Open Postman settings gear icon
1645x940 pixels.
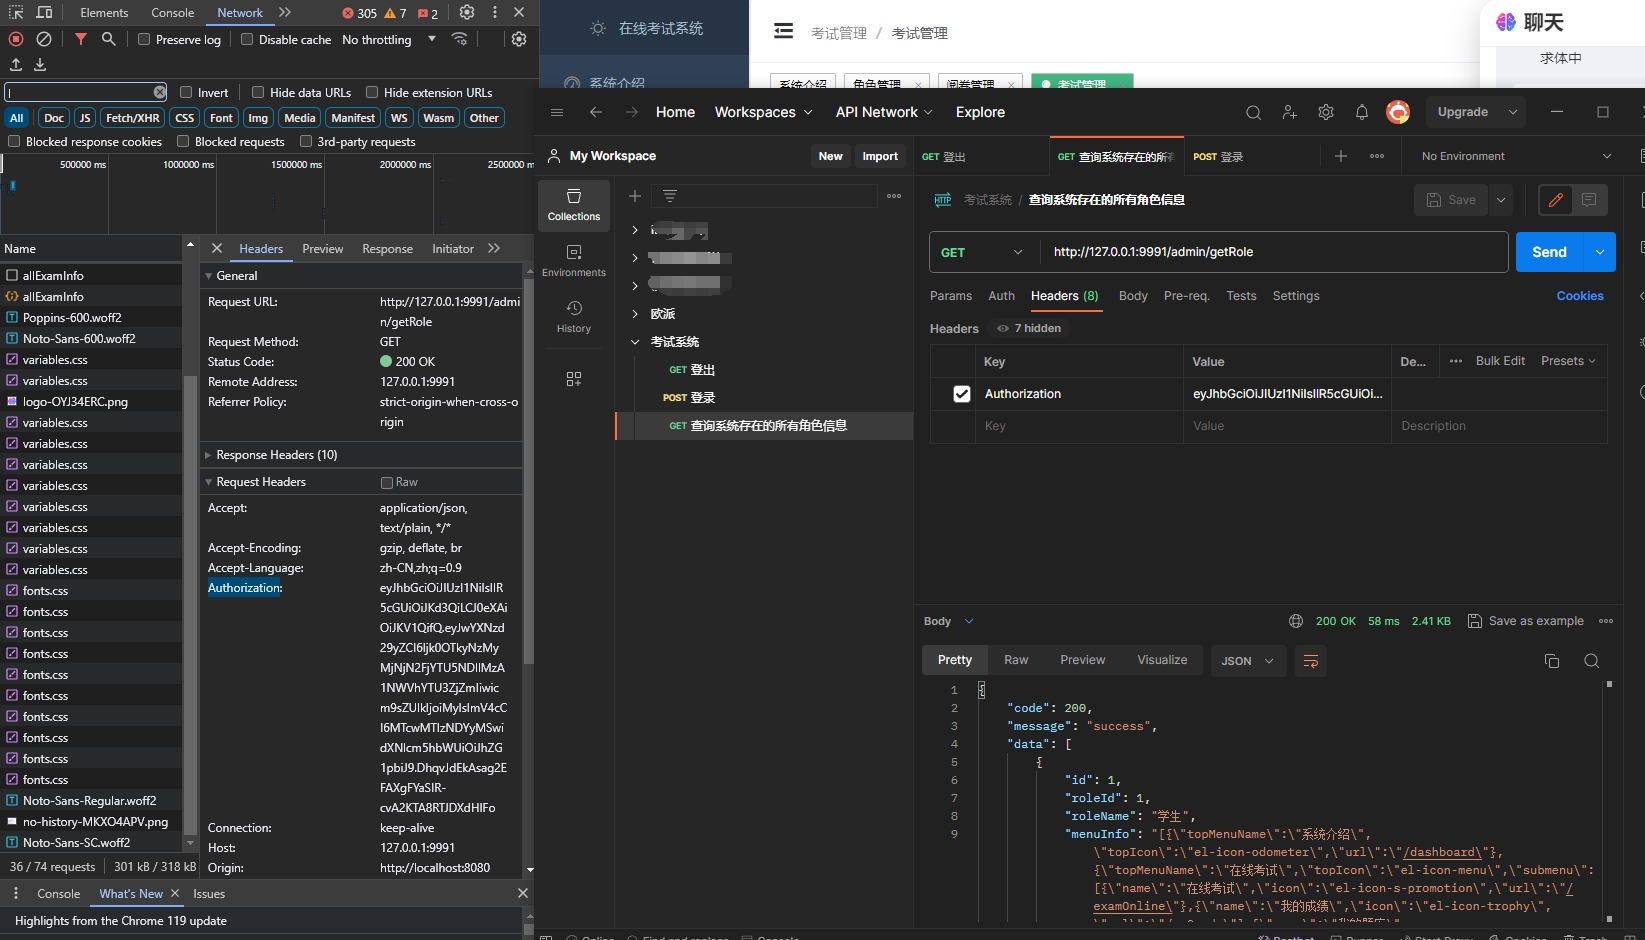click(1326, 112)
